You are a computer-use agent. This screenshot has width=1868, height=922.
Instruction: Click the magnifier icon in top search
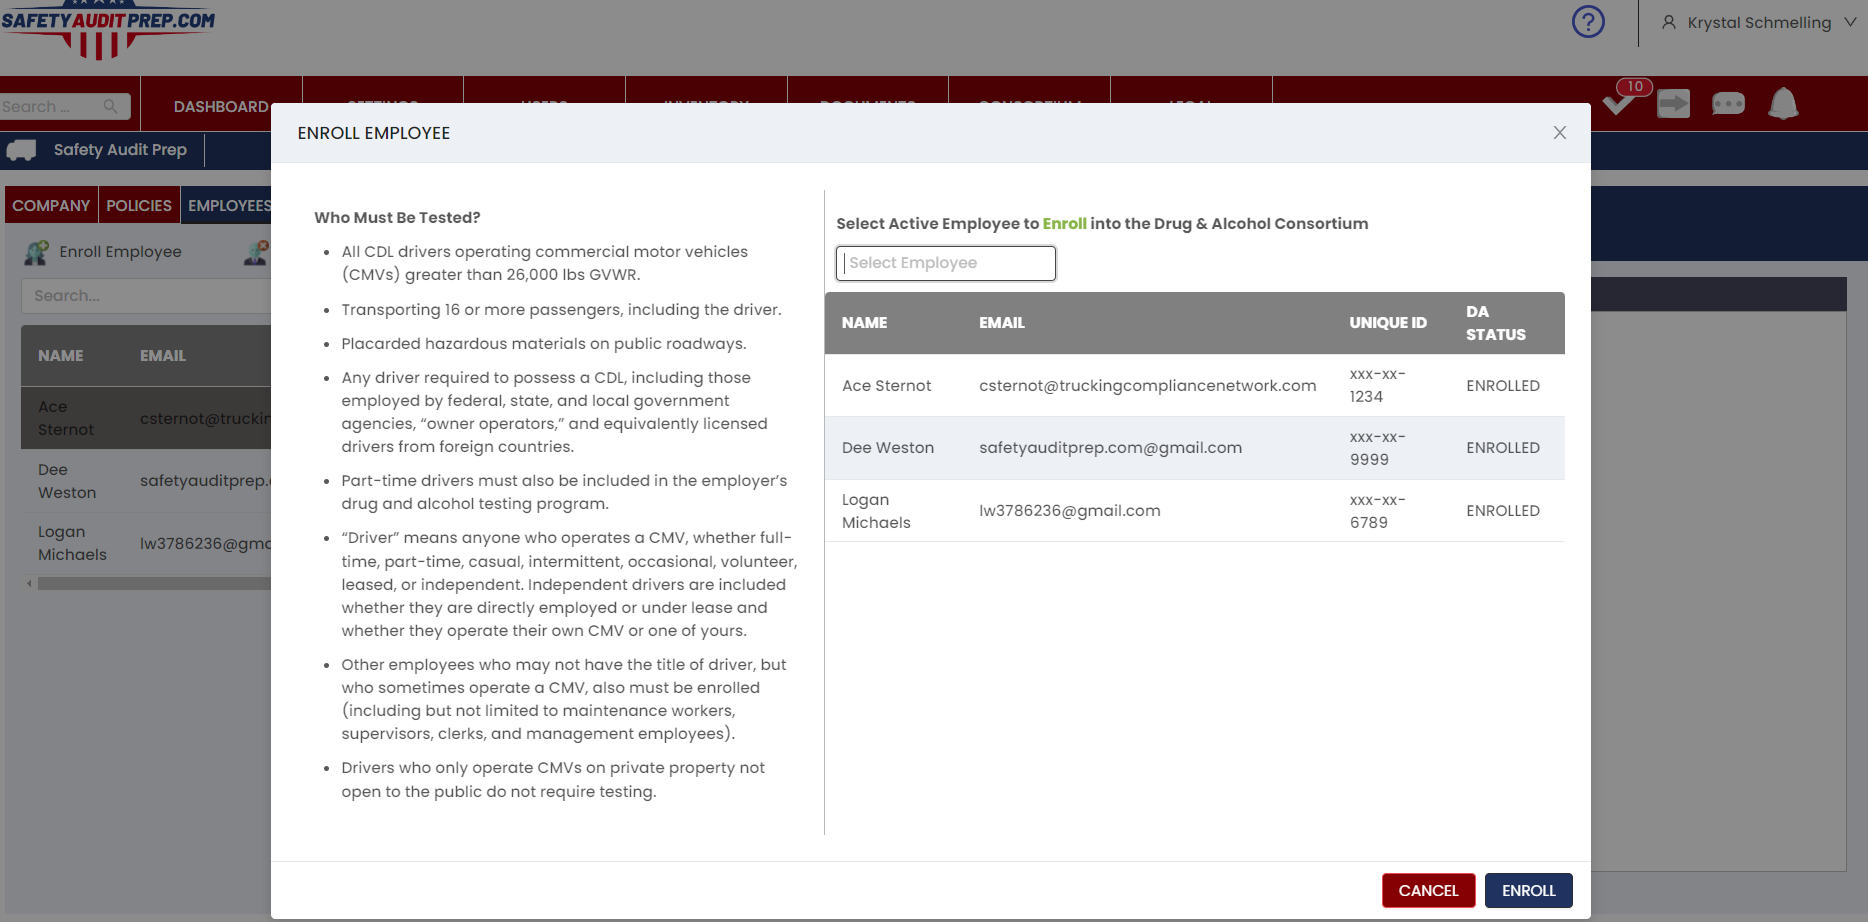point(110,106)
